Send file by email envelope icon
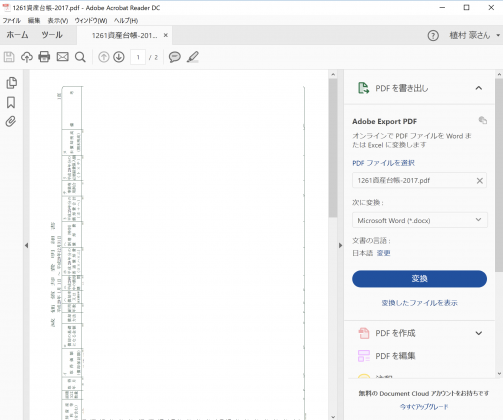The image size is (503, 420). 62,57
